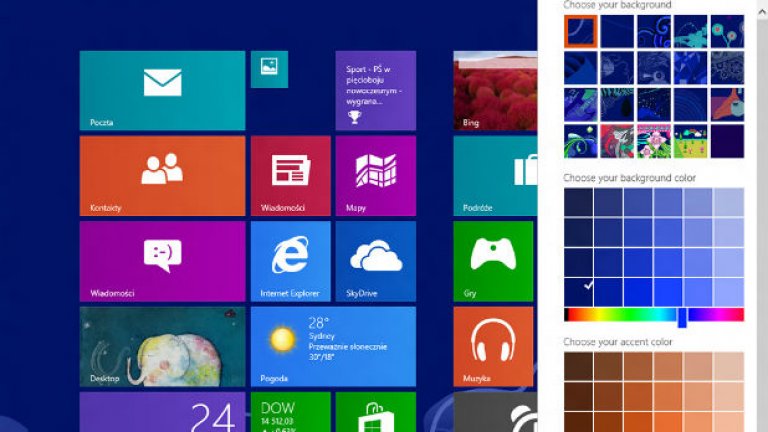Image resolution: width=768 pixels, height=432 pixels.
Task: Open the Pogoda weather tile for Sydney
Action: [332, 346]
